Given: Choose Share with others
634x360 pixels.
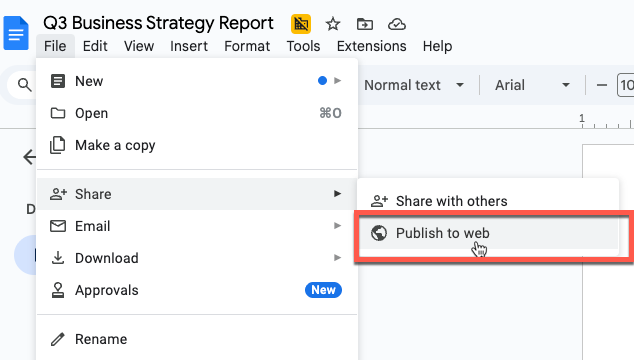Looking at the screenshot, I should click(488, 201).
